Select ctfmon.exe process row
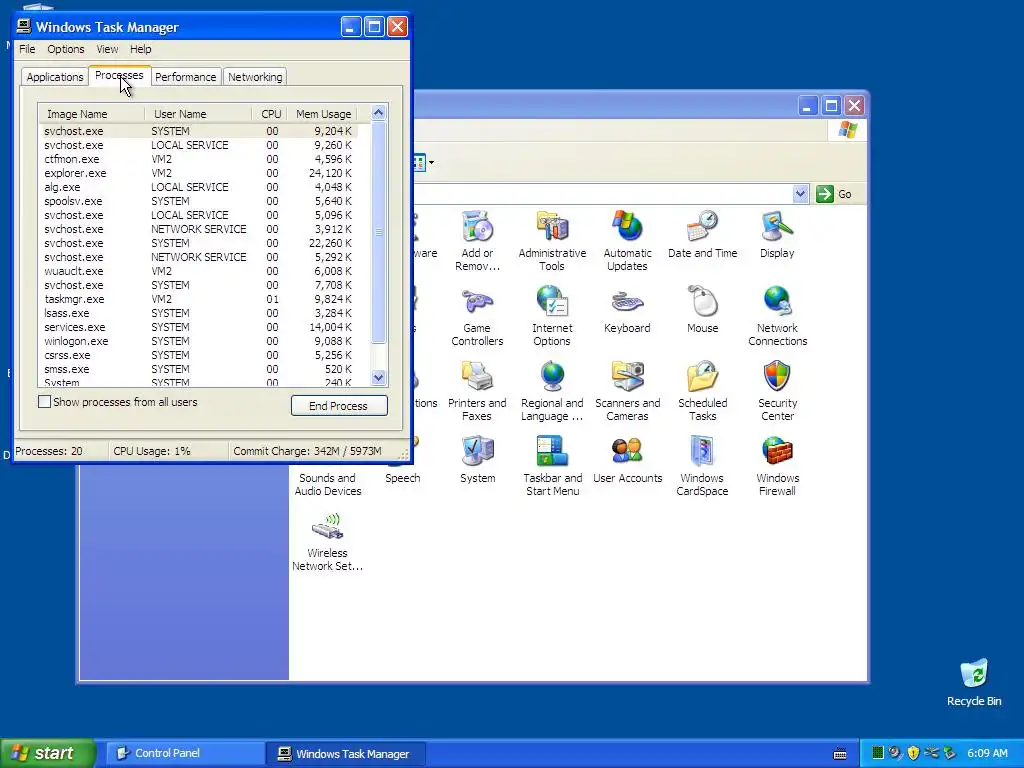This screenshot has width=1024, height=768. pos(199,159)
